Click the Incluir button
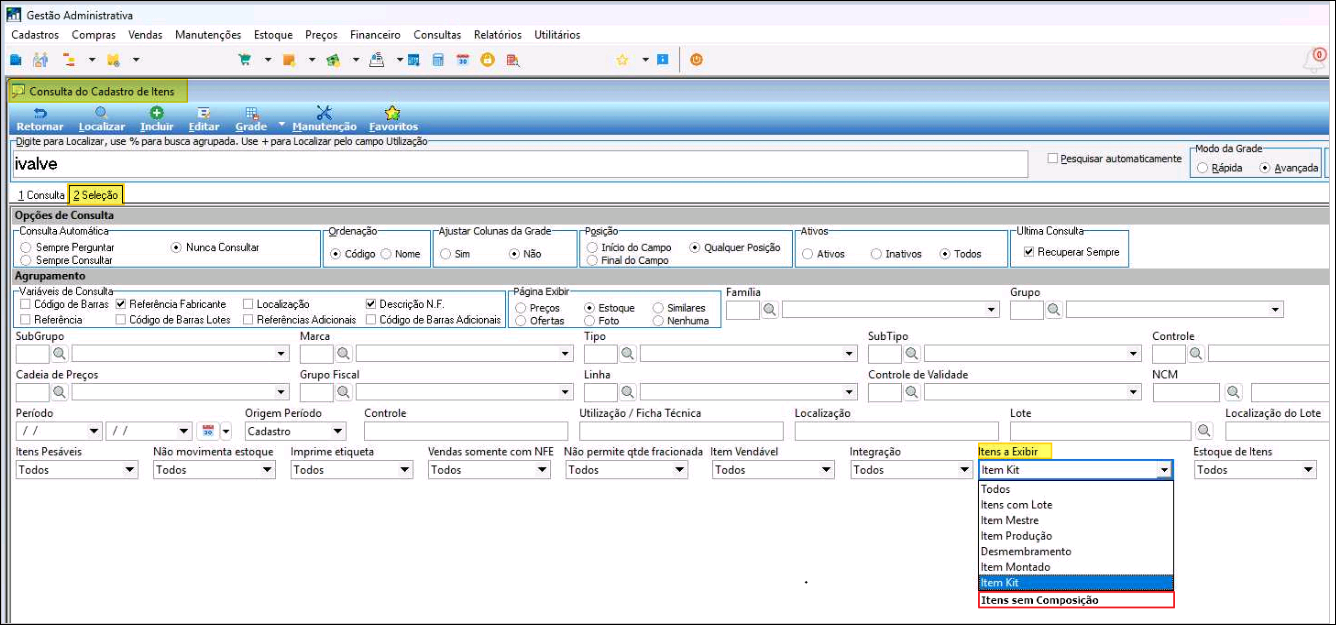This screenshot has width=1336, height=625. tap(157, 119)
